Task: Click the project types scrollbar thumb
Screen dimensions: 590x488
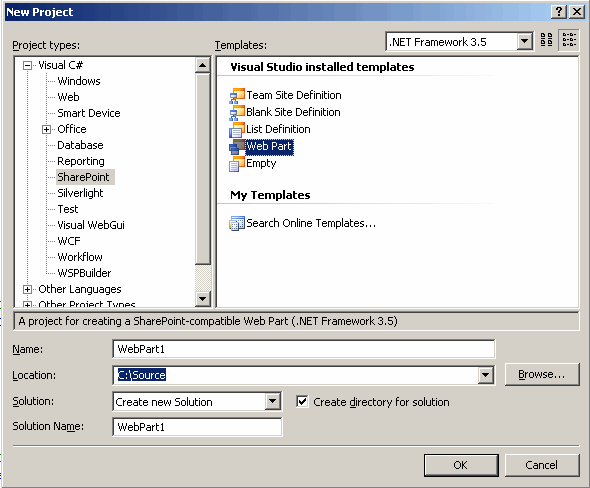Action: coord(203,169)
